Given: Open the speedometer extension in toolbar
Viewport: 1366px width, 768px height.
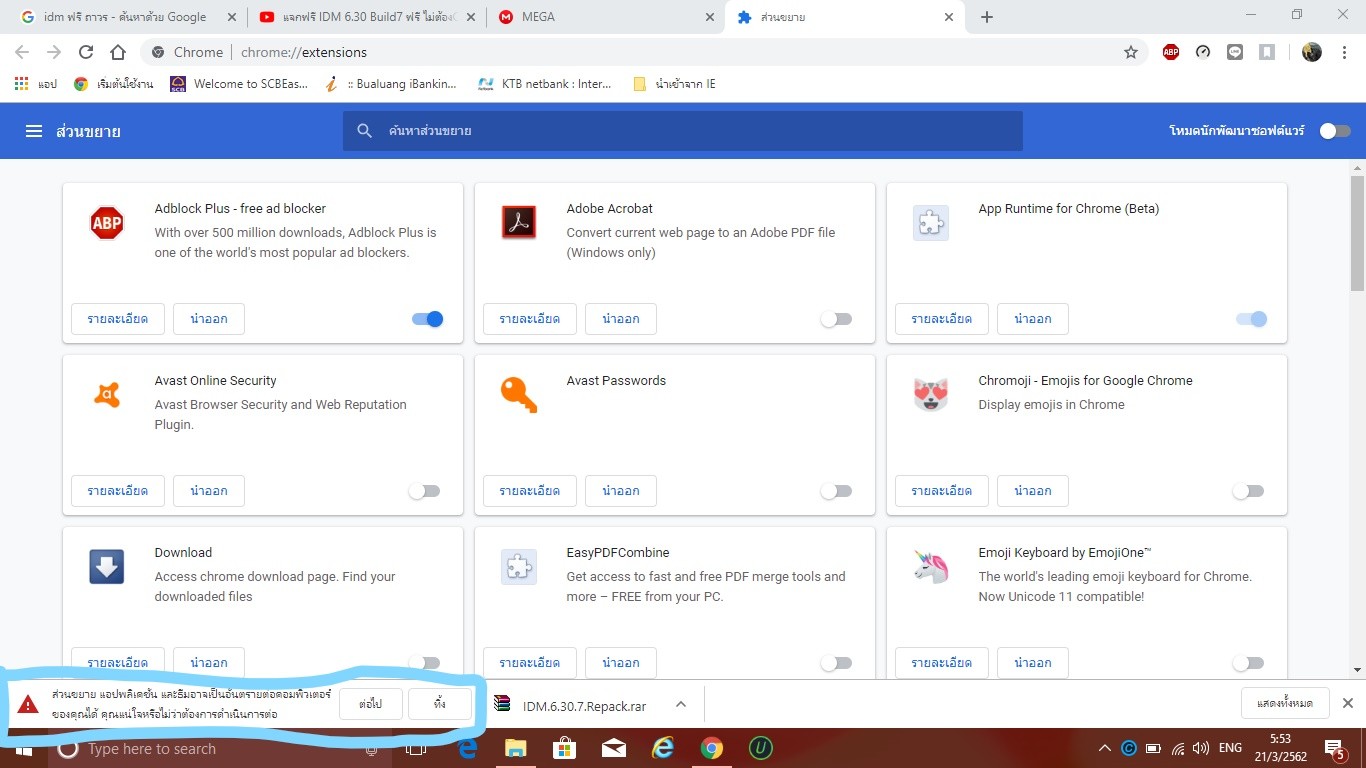Looking at the screenshot, I should click(x=1203, y=52).
